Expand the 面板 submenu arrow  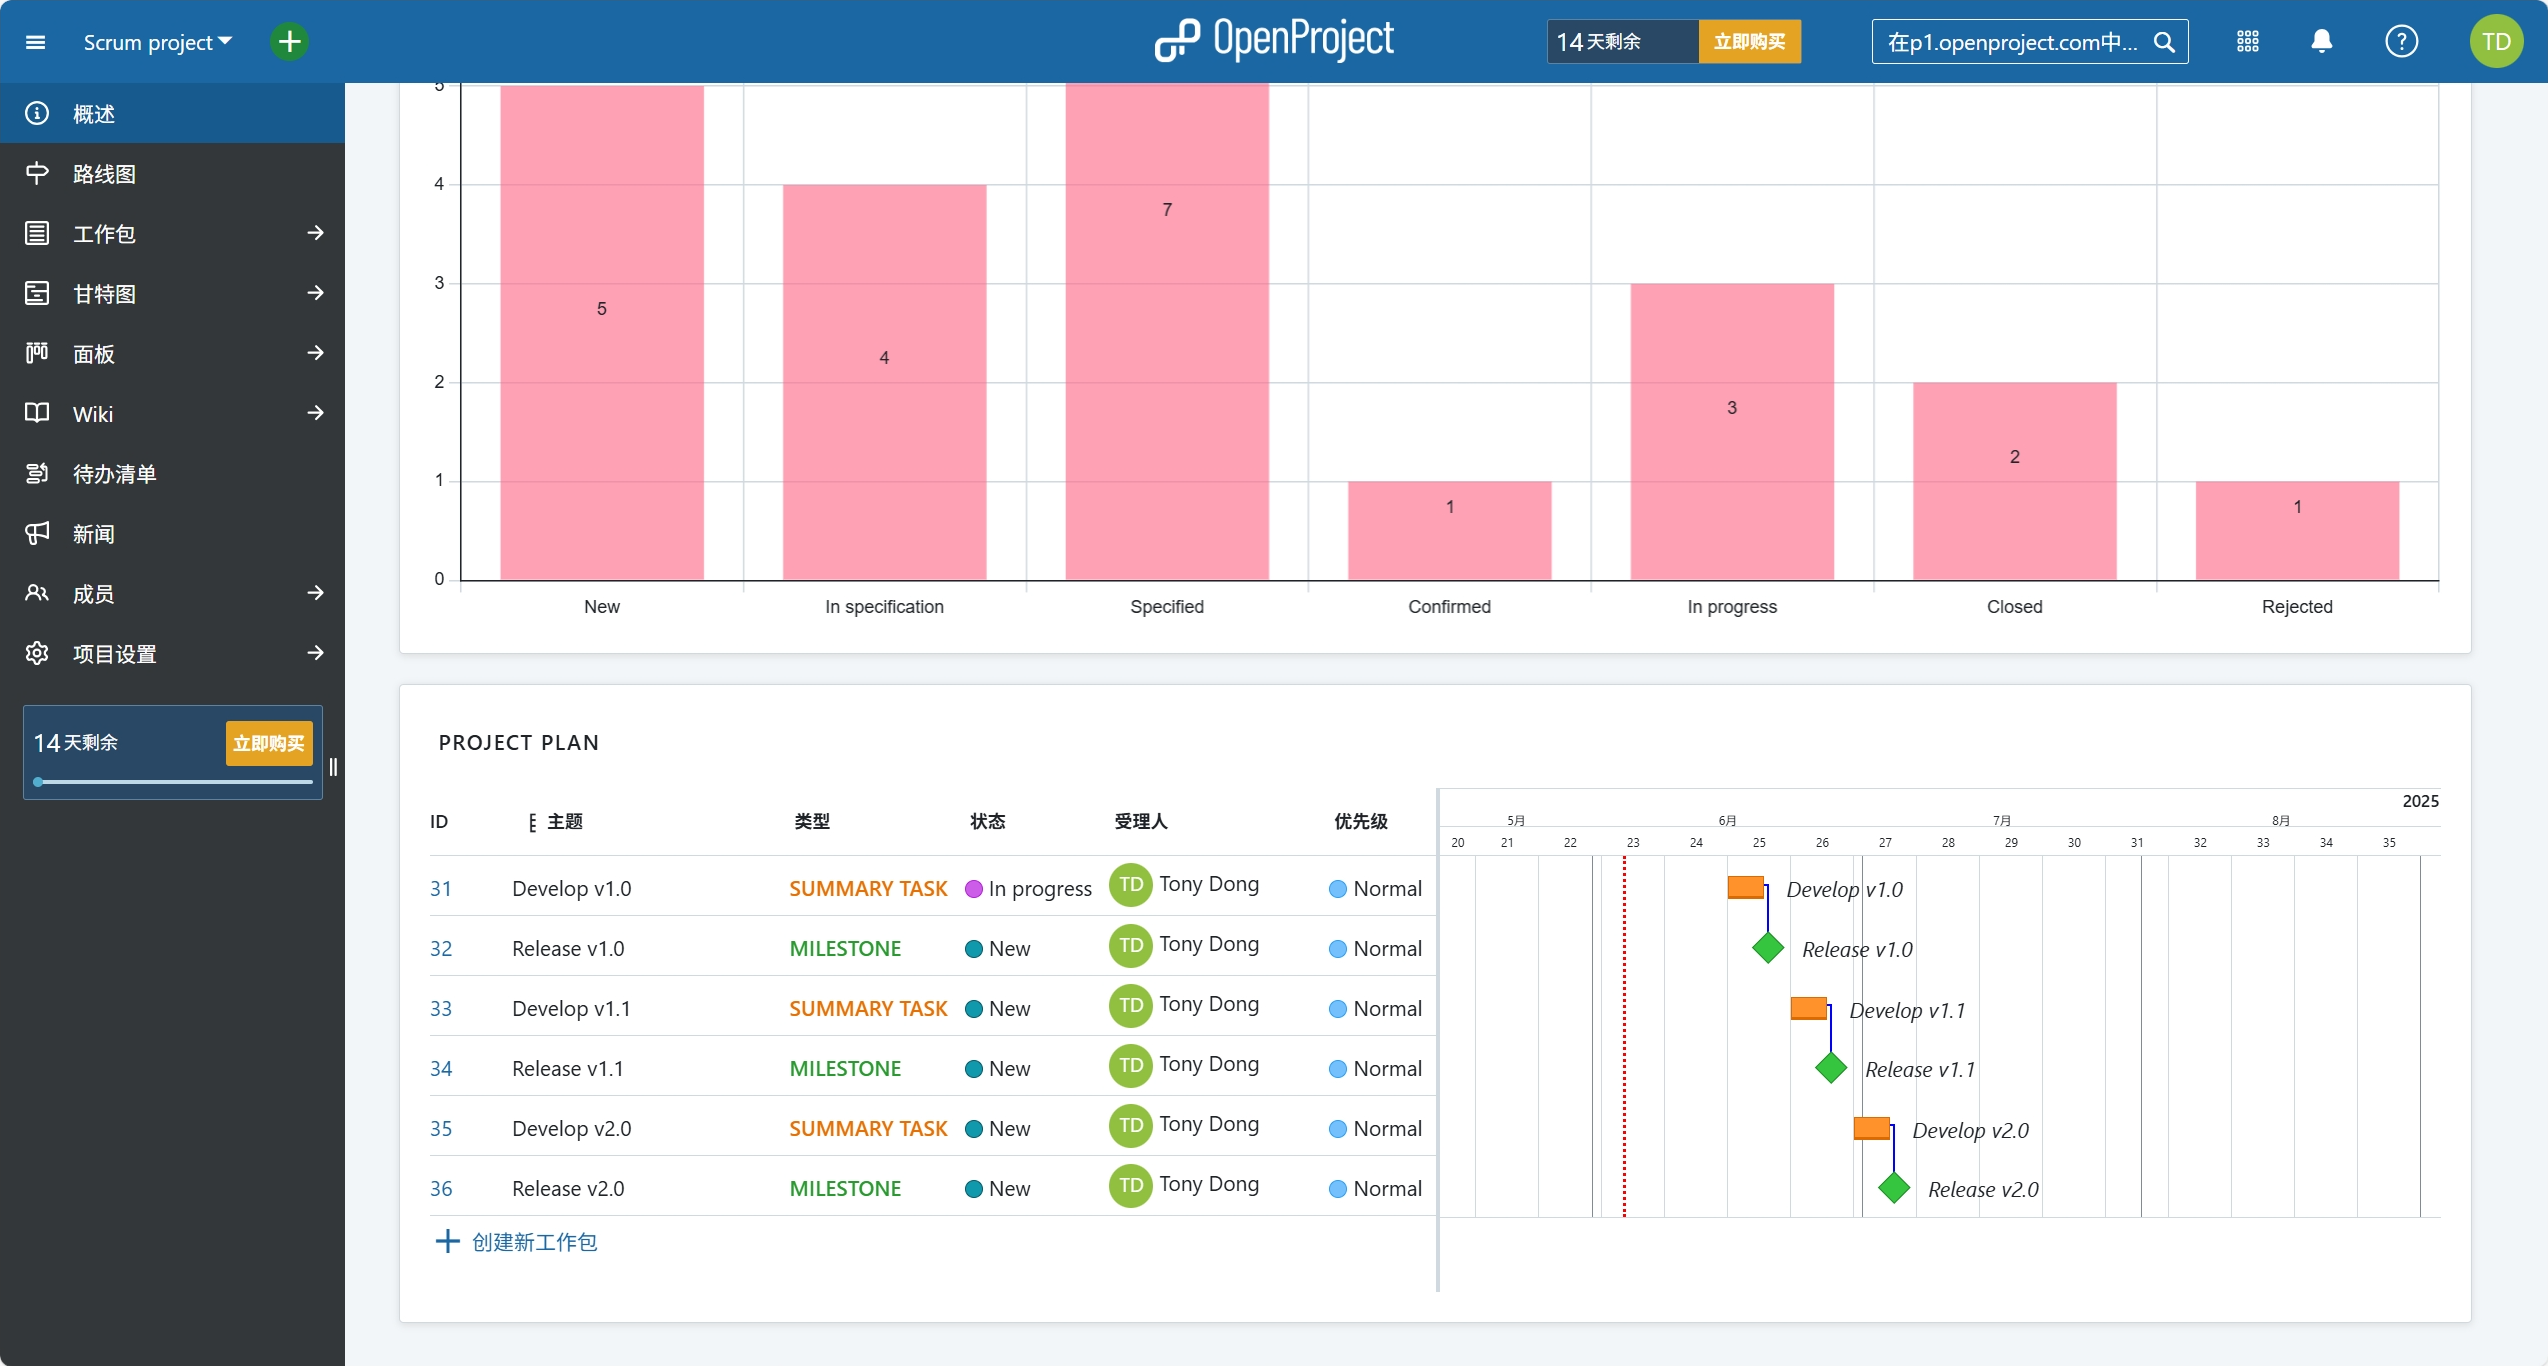pyautogui.click(x=316, y=353)
